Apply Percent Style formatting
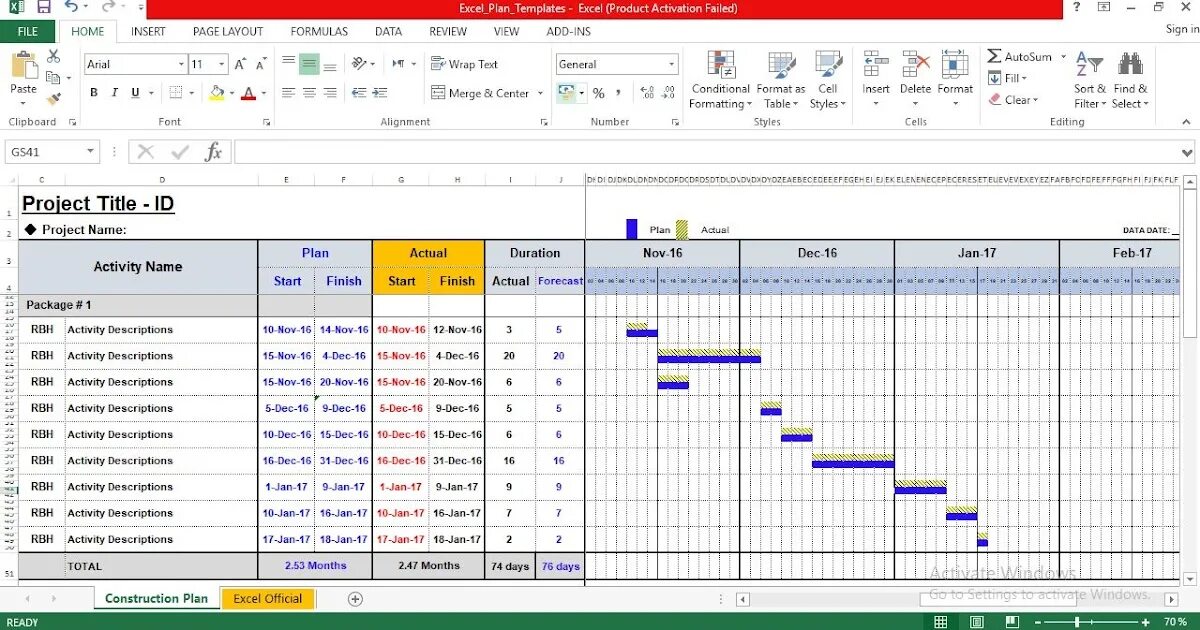Screen dimensions: 1200x630 597,94
